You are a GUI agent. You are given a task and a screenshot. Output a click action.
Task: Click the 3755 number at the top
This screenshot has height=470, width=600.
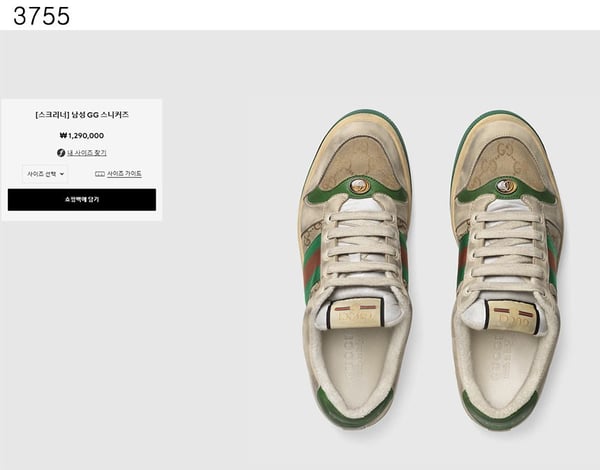41,15
